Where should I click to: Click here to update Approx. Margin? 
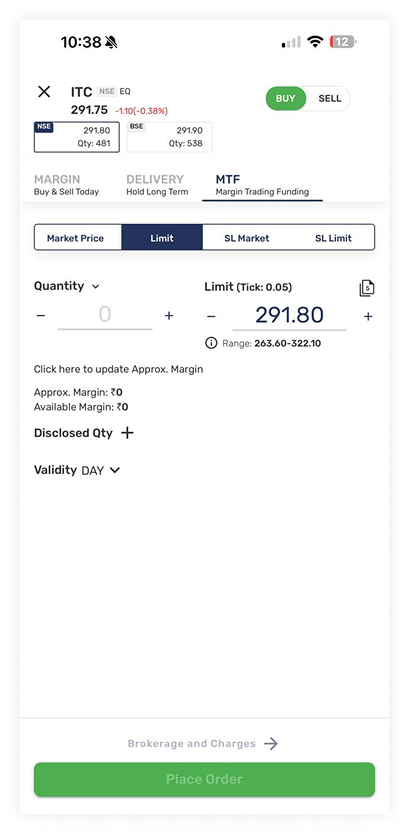(119, 369)
